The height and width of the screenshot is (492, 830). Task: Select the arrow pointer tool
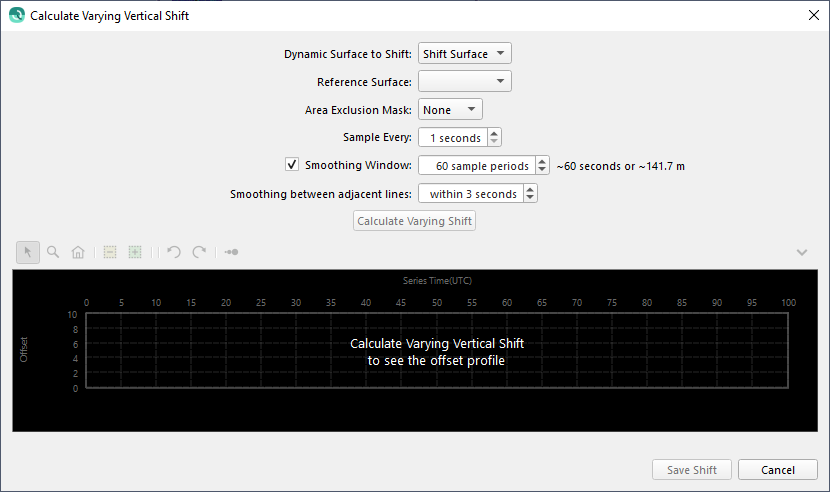tap(28, 252)
